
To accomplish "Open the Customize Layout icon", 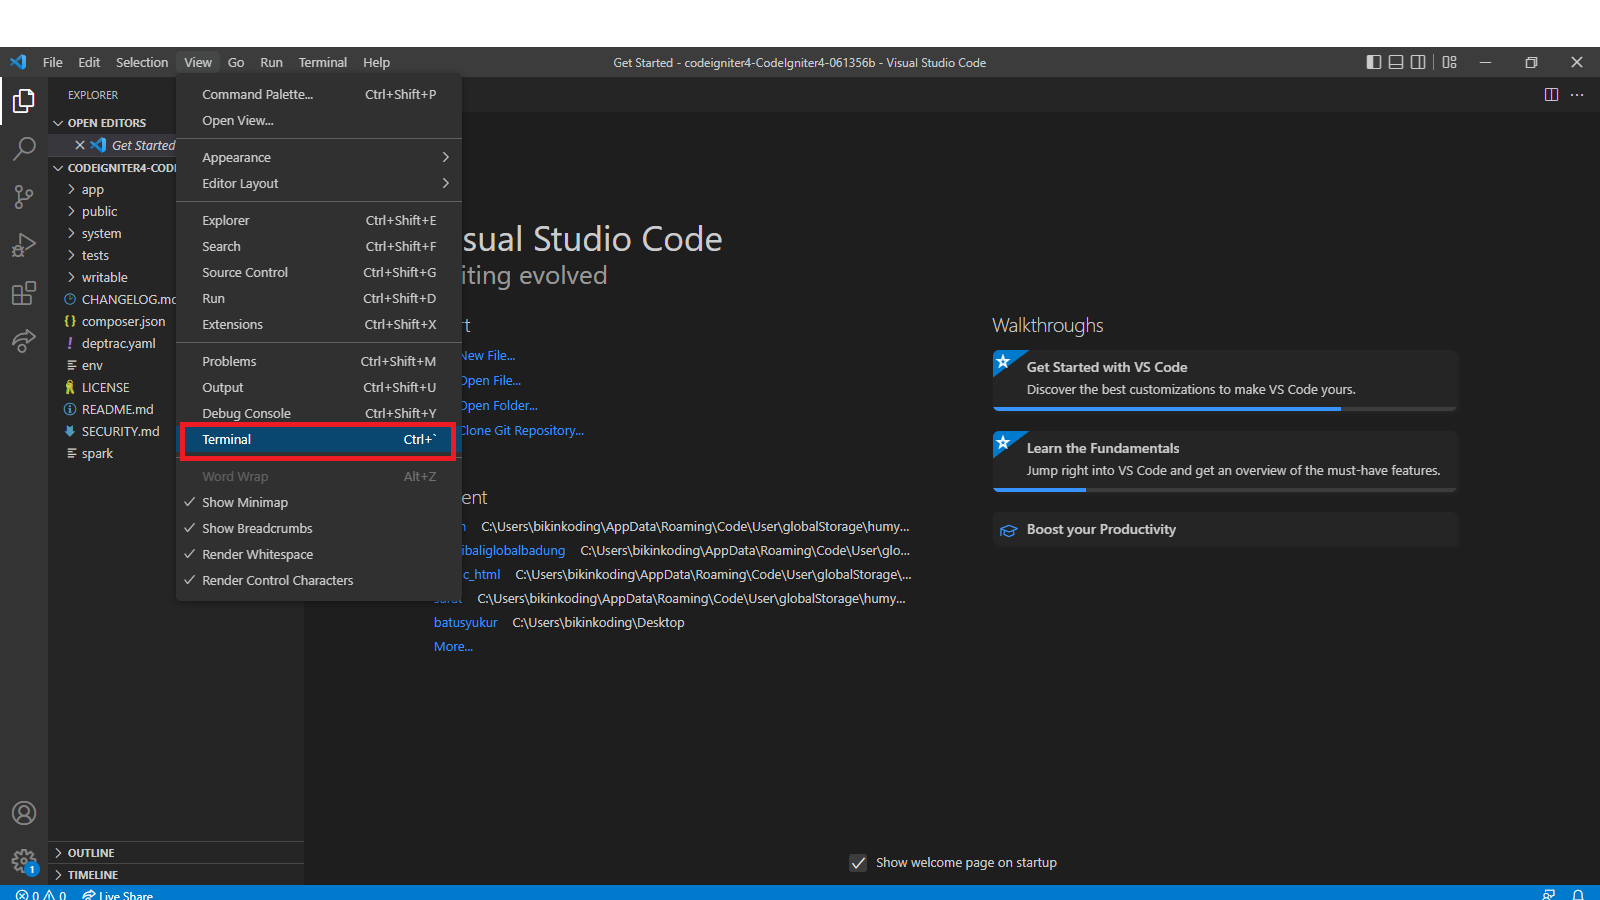I will pyautogui.click(x=1450, y=62).
